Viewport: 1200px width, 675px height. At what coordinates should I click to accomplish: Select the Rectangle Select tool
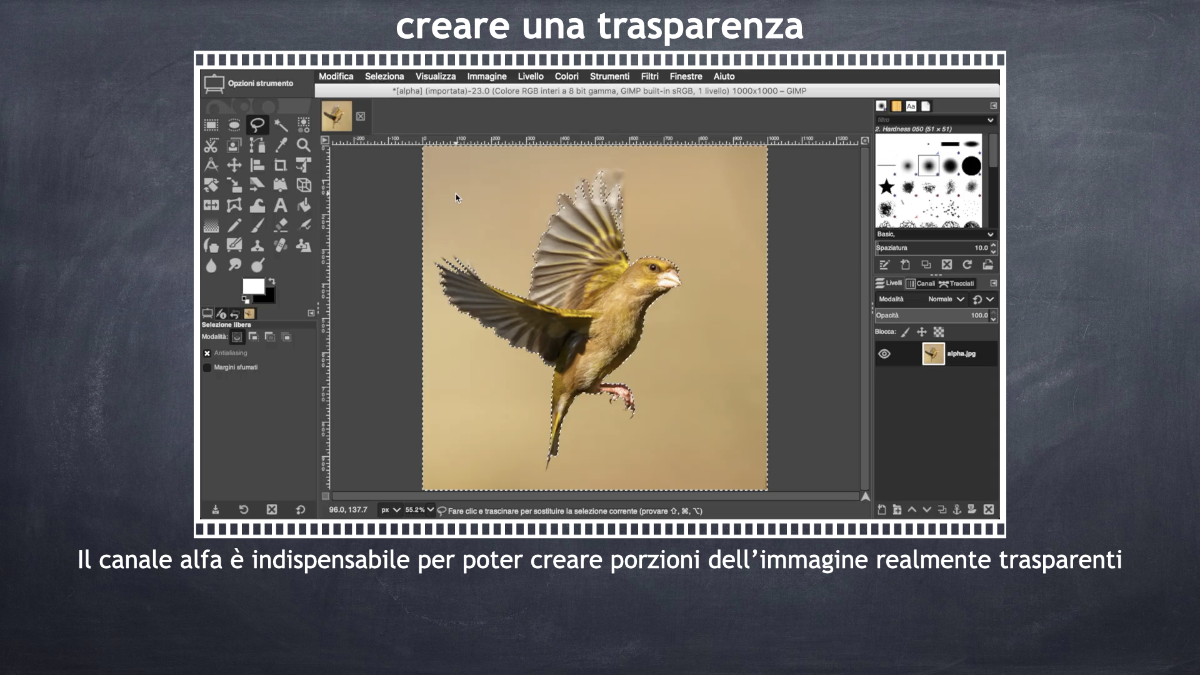(211, 125)
